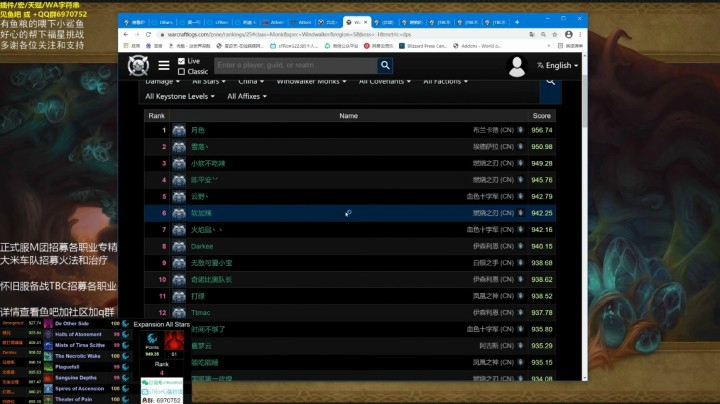Open the Chrome profile icon
Viewport: 720px width, 404px height.
pyautogui.click(x=568, y=34)
